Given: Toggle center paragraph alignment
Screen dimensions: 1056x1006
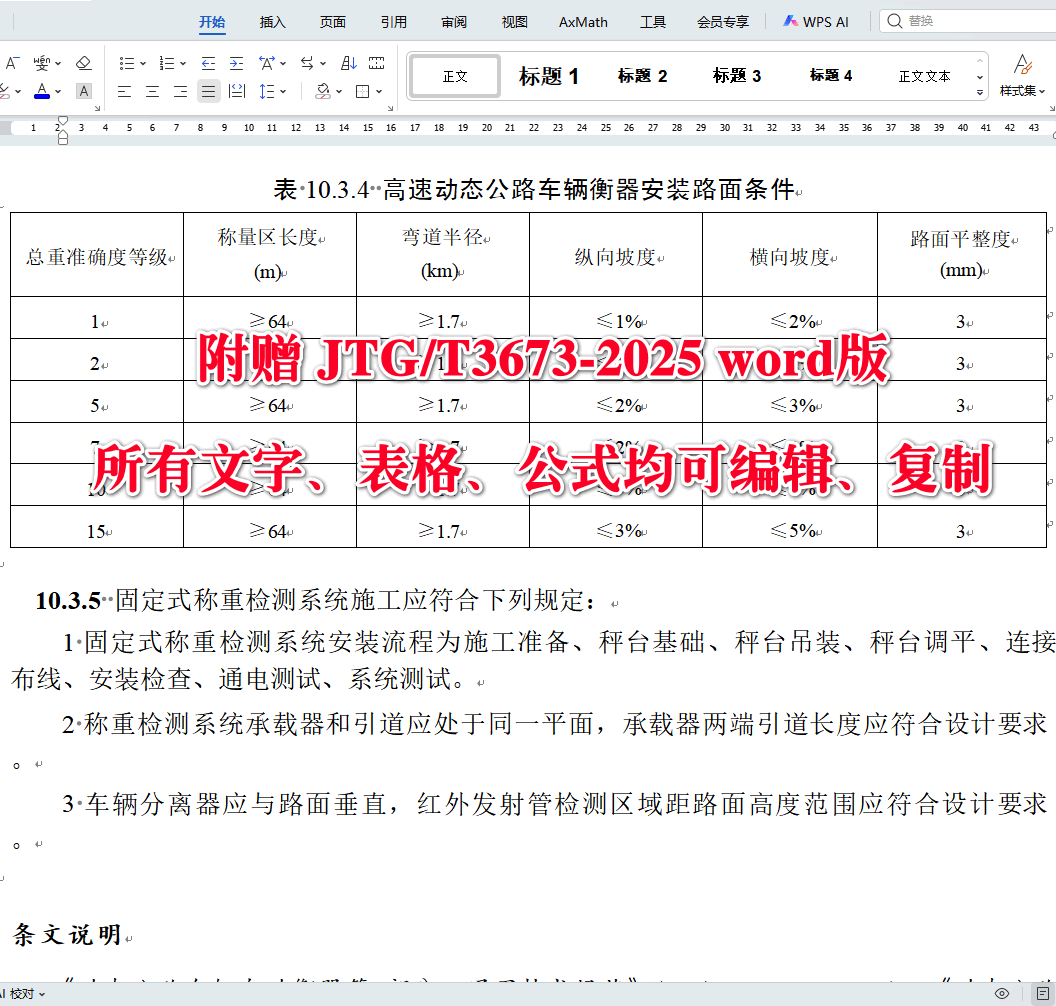Looking at the screenshot, I should tap(152, 91).
